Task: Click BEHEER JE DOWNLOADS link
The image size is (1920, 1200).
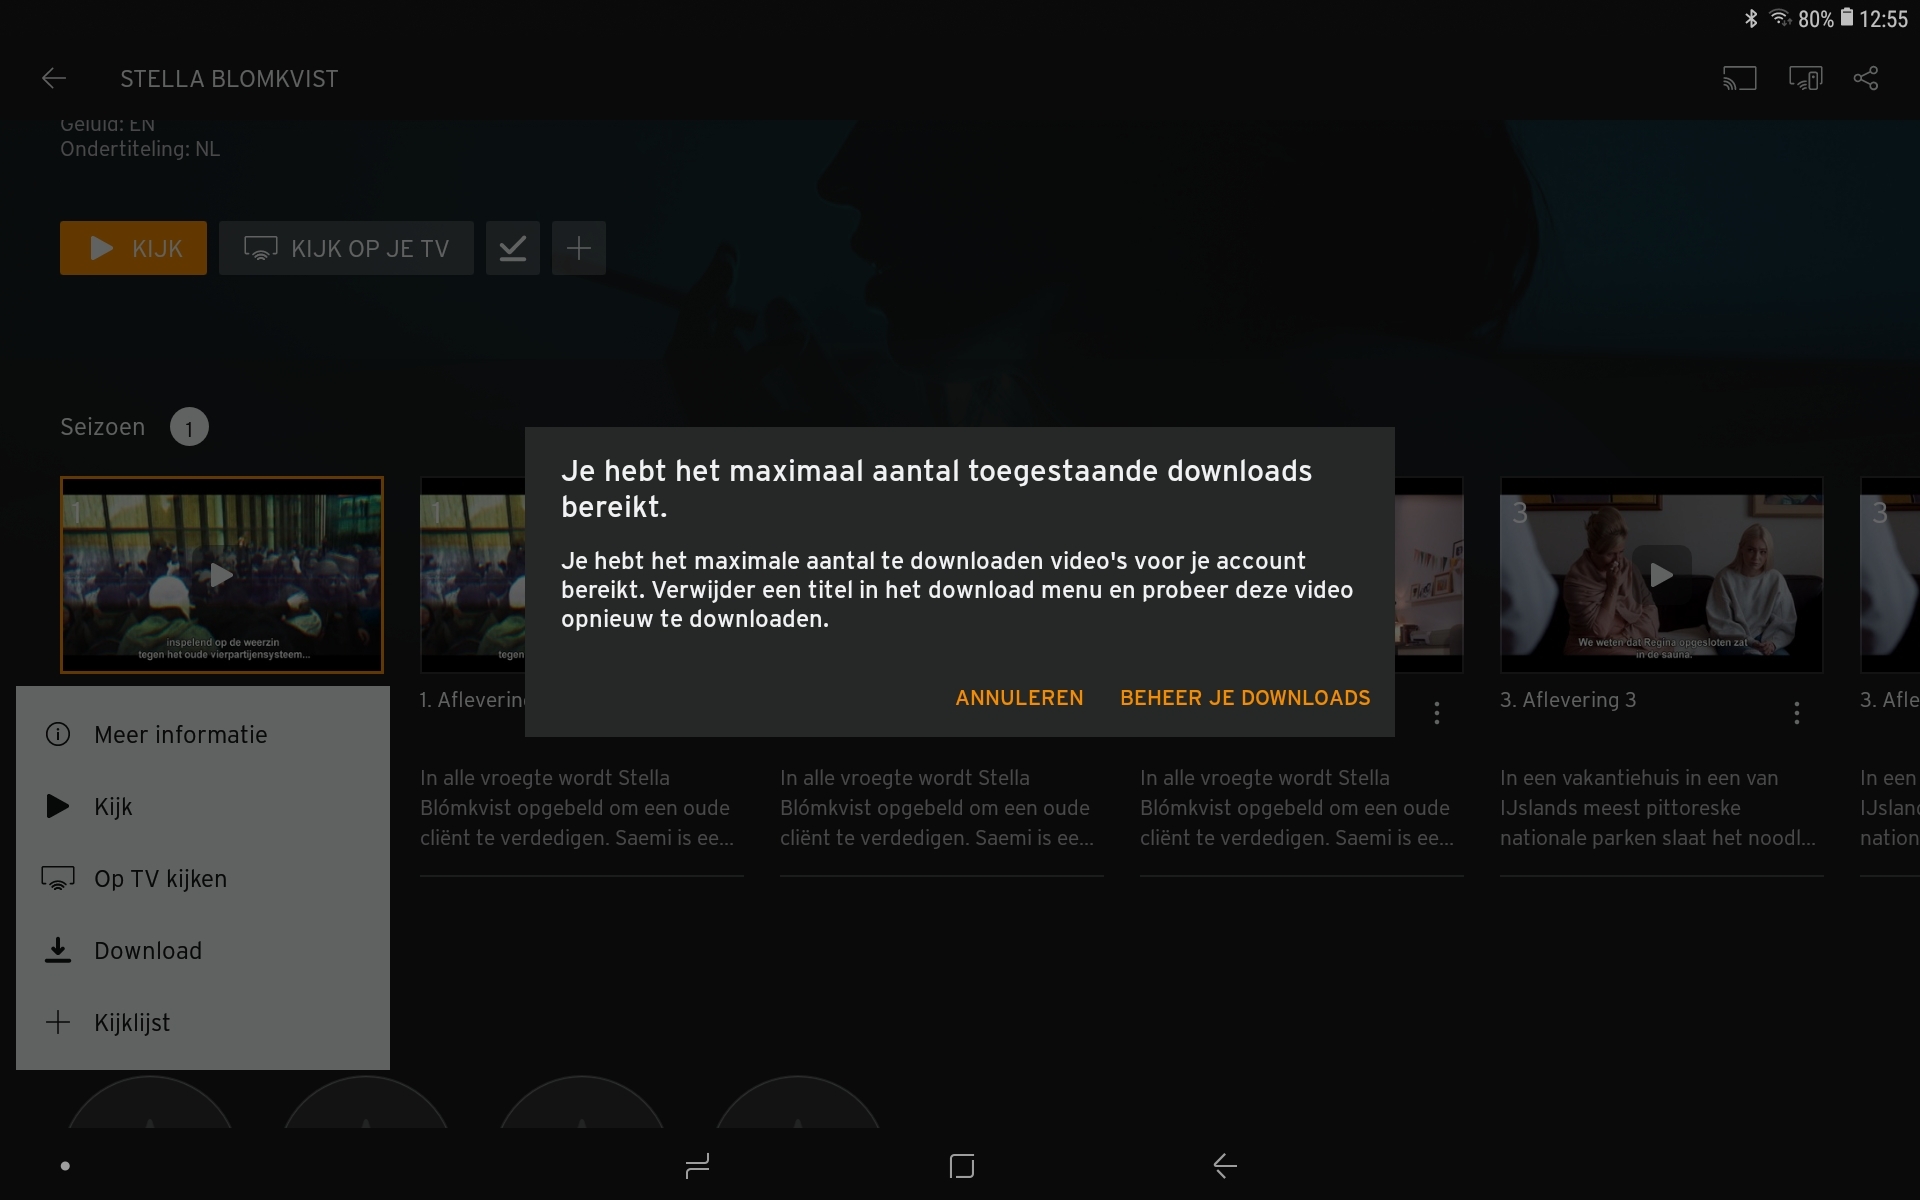Action: point(1245,698)
